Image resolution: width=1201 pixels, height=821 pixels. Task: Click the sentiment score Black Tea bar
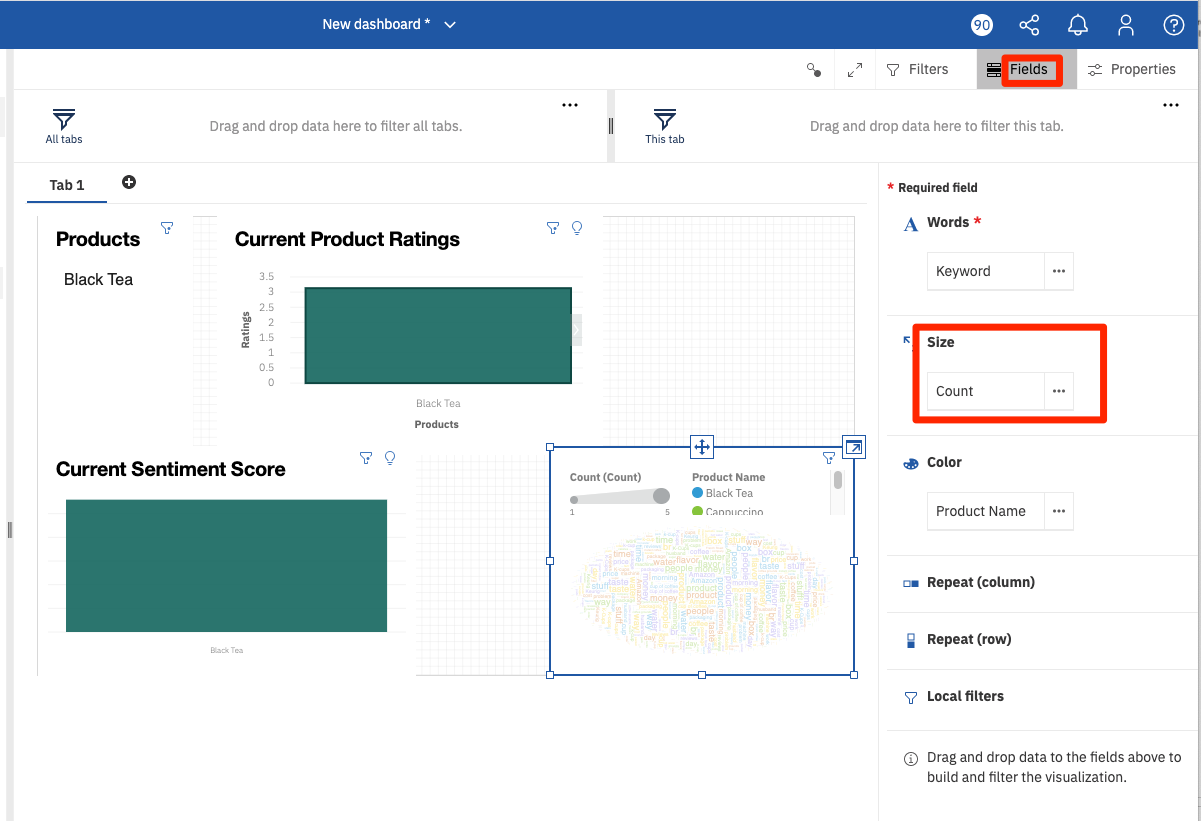(x=226, y=566)
